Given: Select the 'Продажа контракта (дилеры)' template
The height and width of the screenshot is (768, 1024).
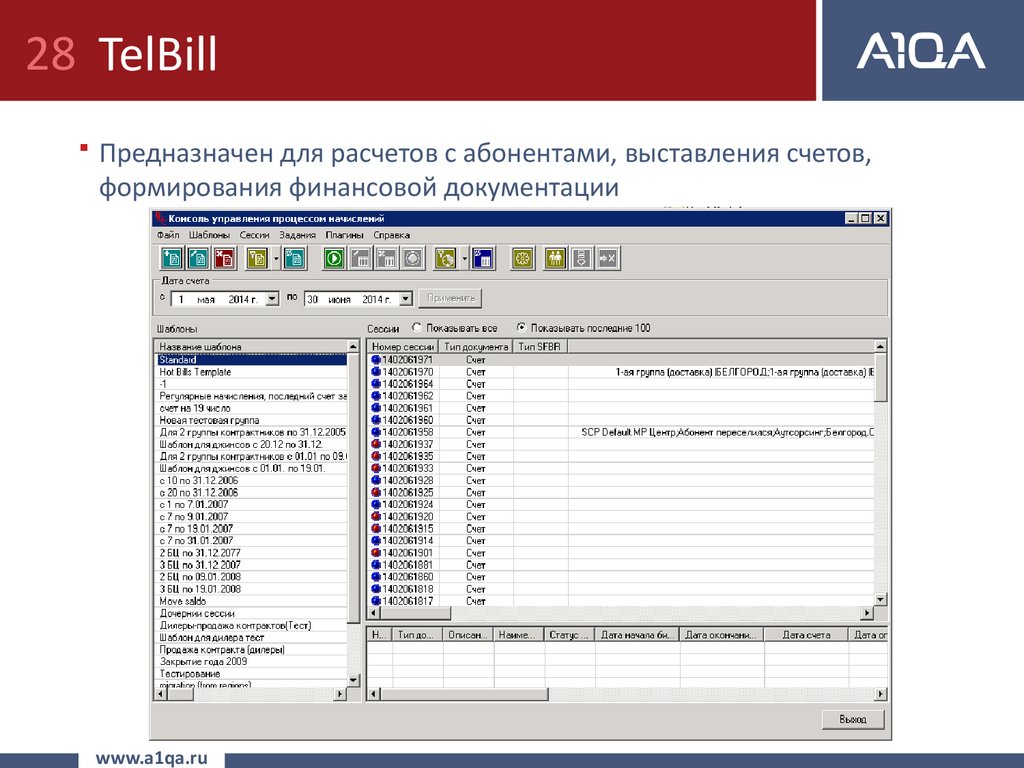Looking at the screenshot, I should [x=251, y=649].
